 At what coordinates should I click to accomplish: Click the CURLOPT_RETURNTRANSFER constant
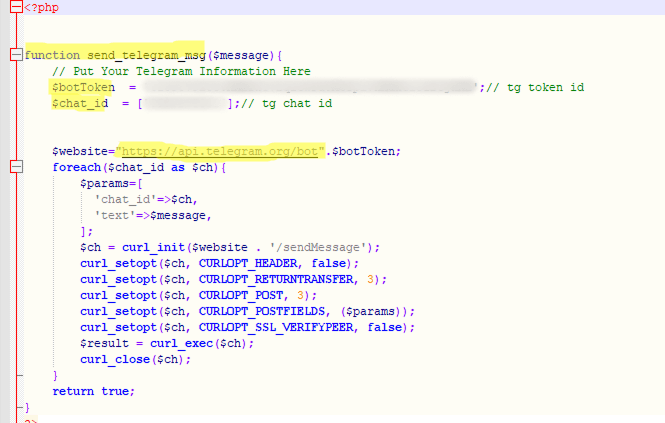tap(275, 279)
